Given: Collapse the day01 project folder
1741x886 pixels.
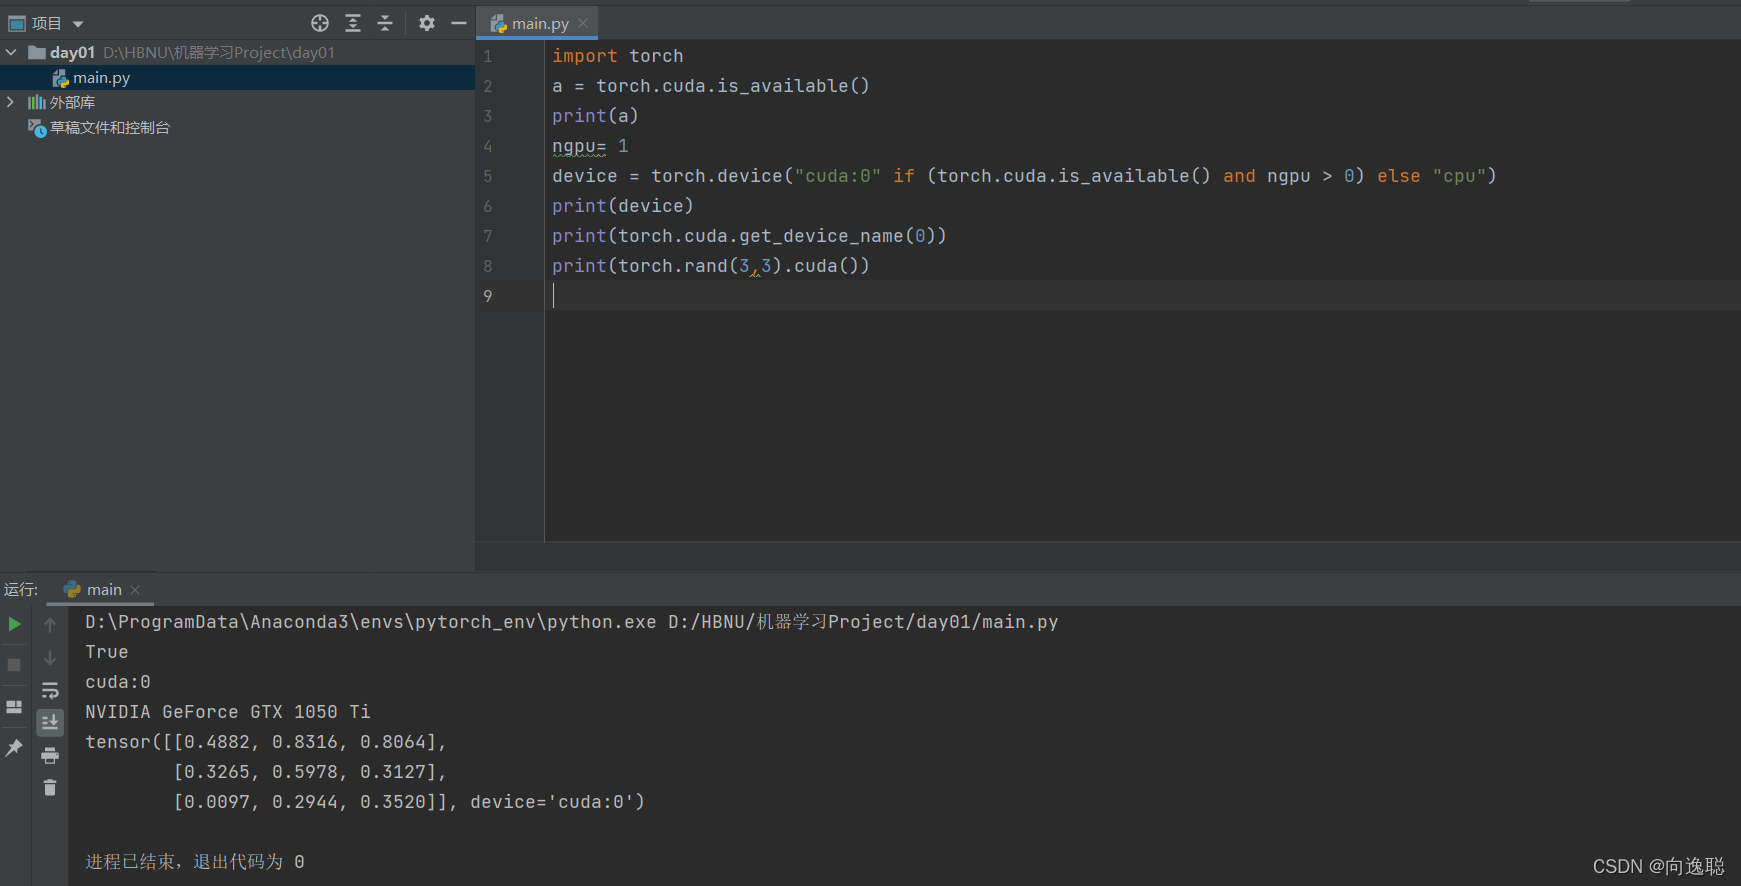Looking at the screenshot, I should pos(11,52).
